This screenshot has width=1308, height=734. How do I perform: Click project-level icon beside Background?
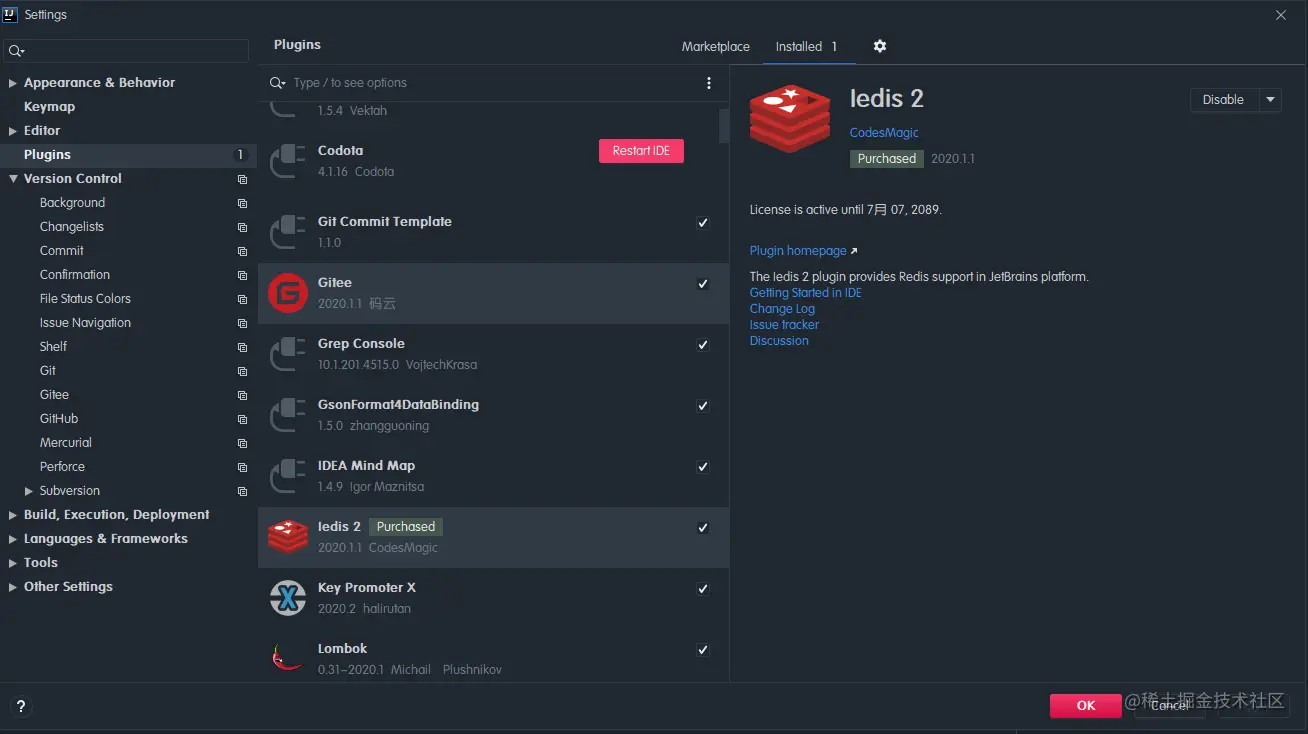pos(242,203)
